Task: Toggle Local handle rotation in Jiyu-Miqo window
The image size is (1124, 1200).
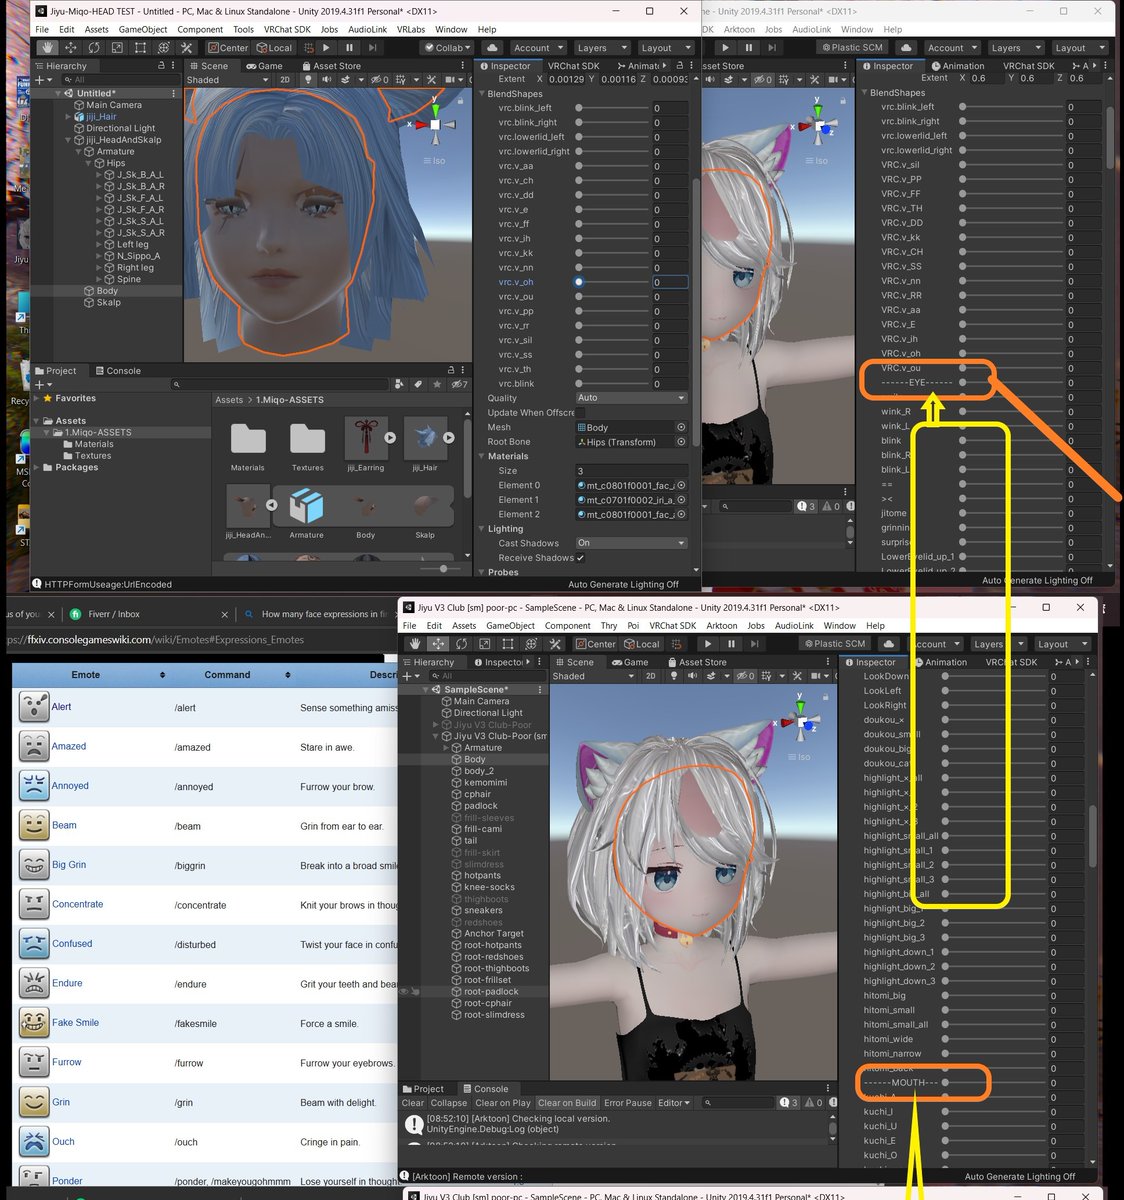Action: point(274,47)
